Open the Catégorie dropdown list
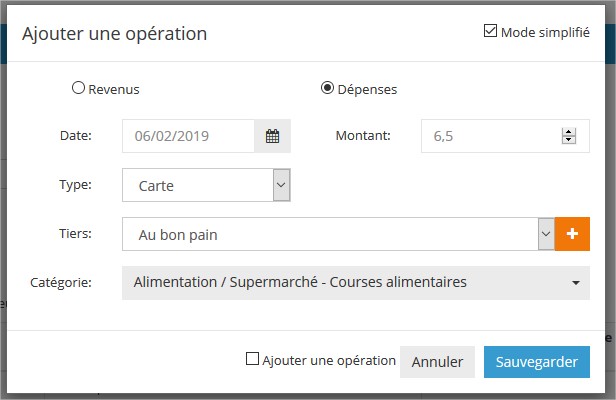 coord(356,283)
